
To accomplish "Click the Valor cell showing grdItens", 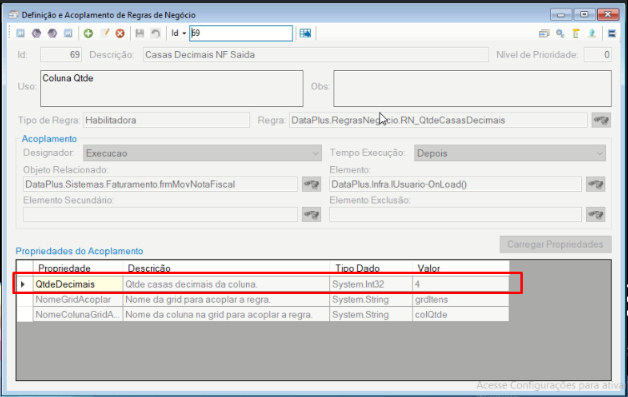I will [x=461, y=299].
